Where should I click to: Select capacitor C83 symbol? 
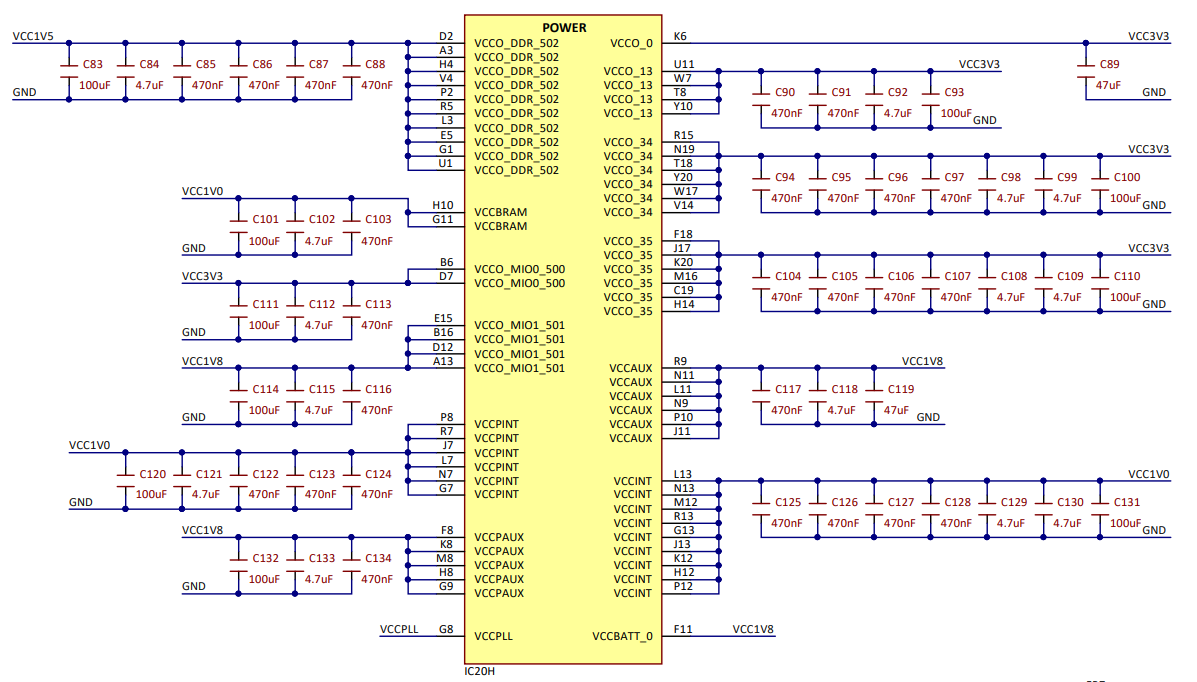pyautogui.click(x=68, y=75)
